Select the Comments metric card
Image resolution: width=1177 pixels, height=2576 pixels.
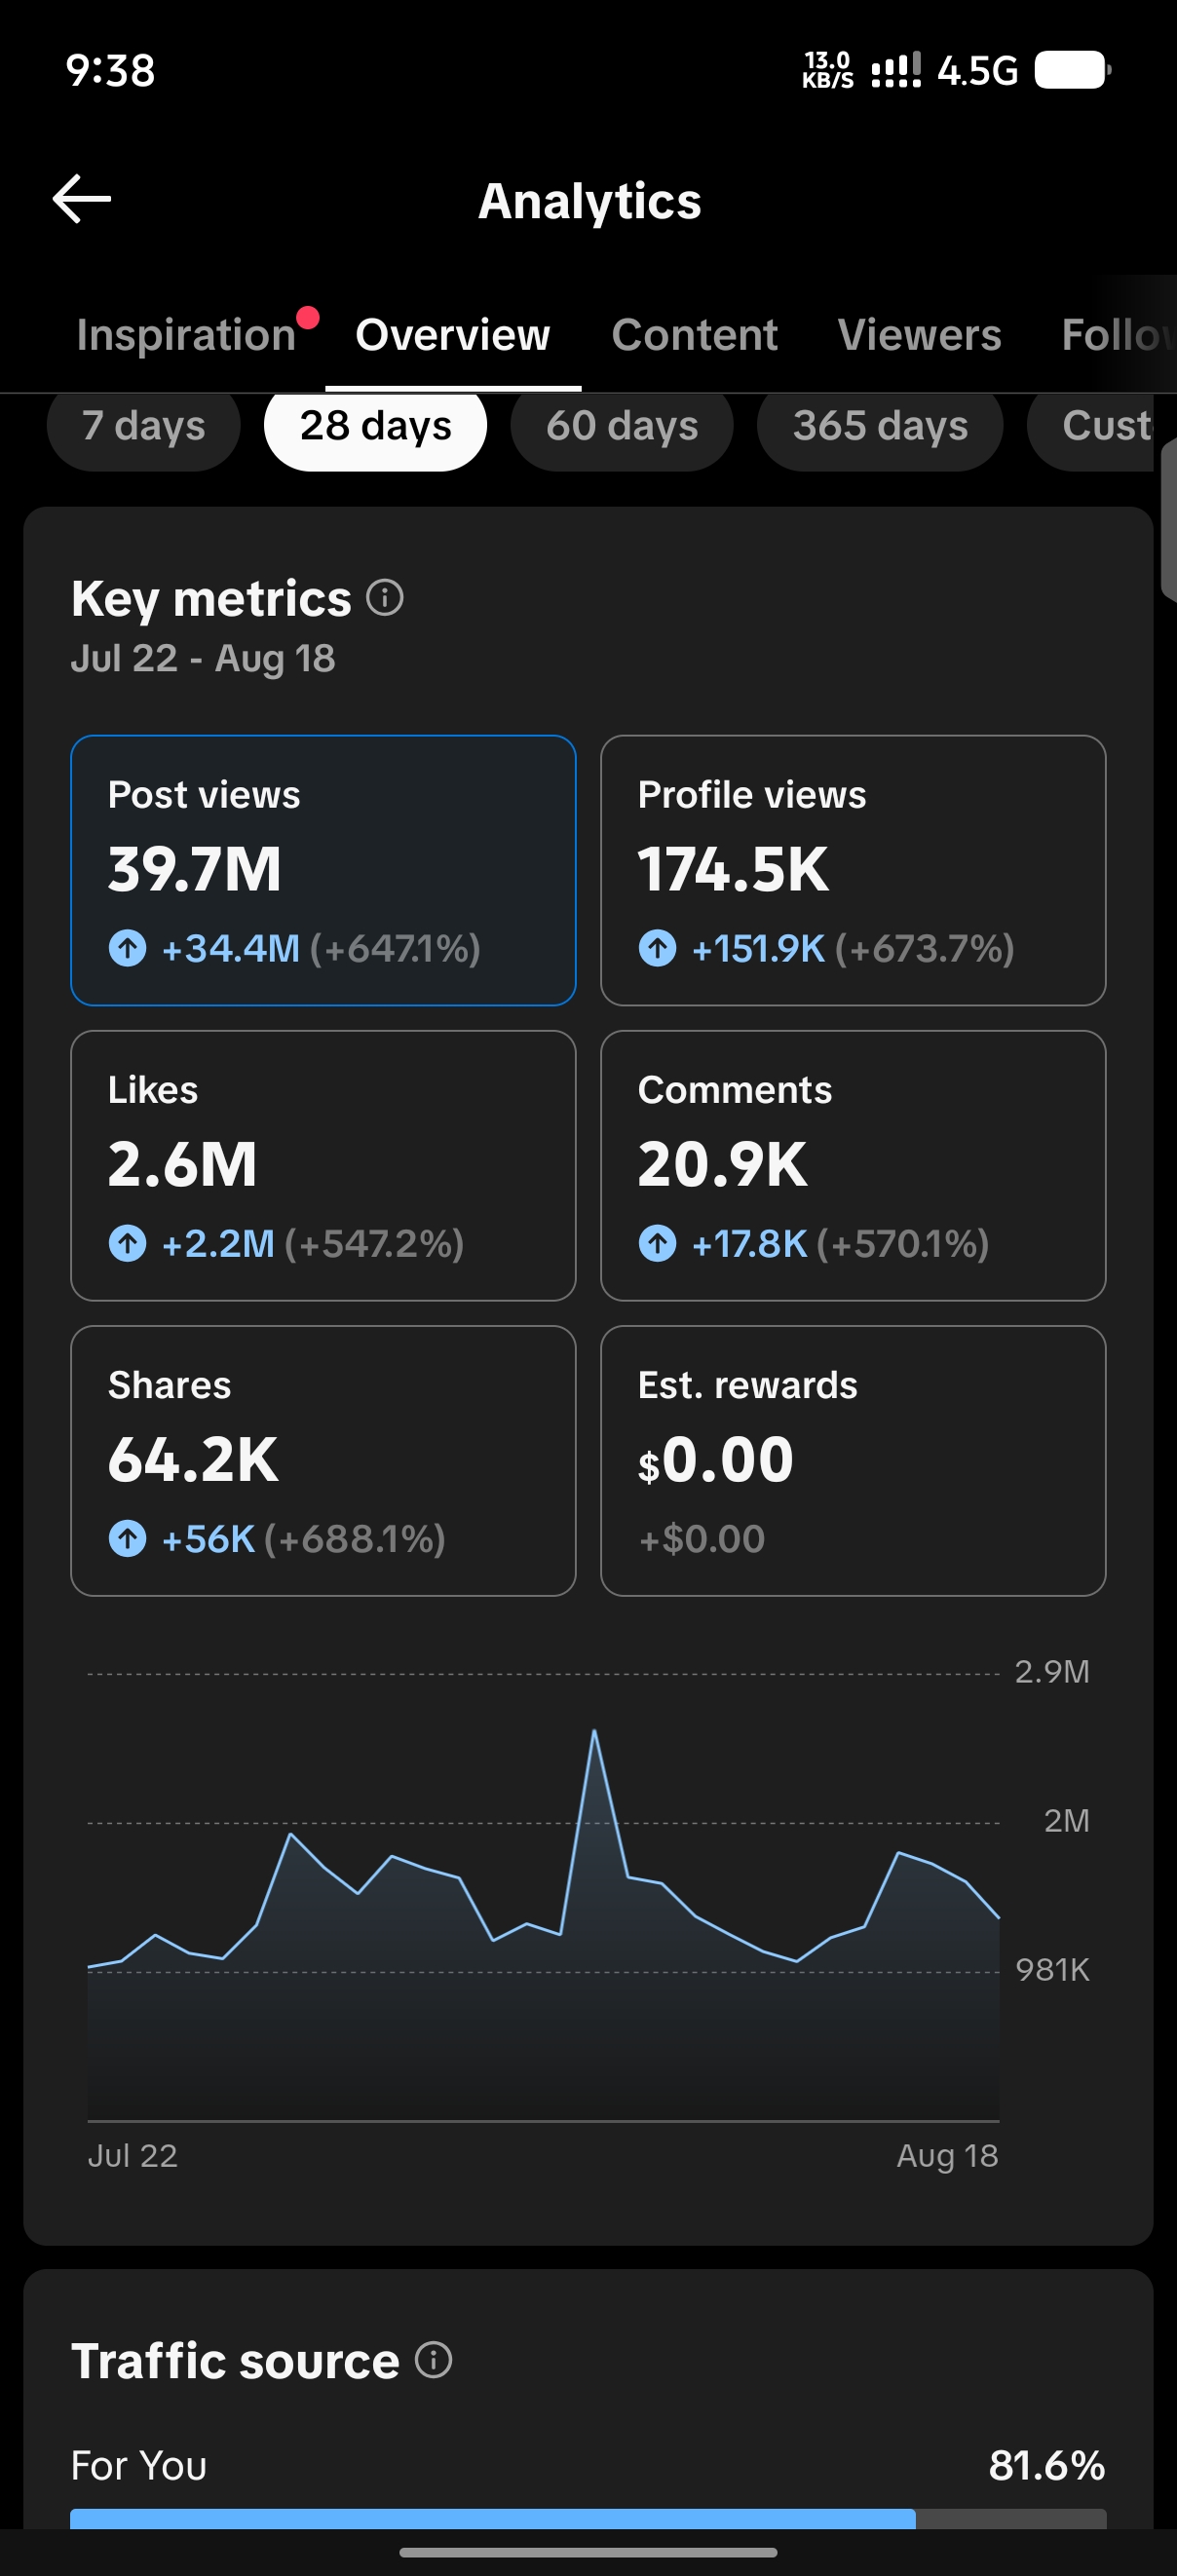point(853,1166)
